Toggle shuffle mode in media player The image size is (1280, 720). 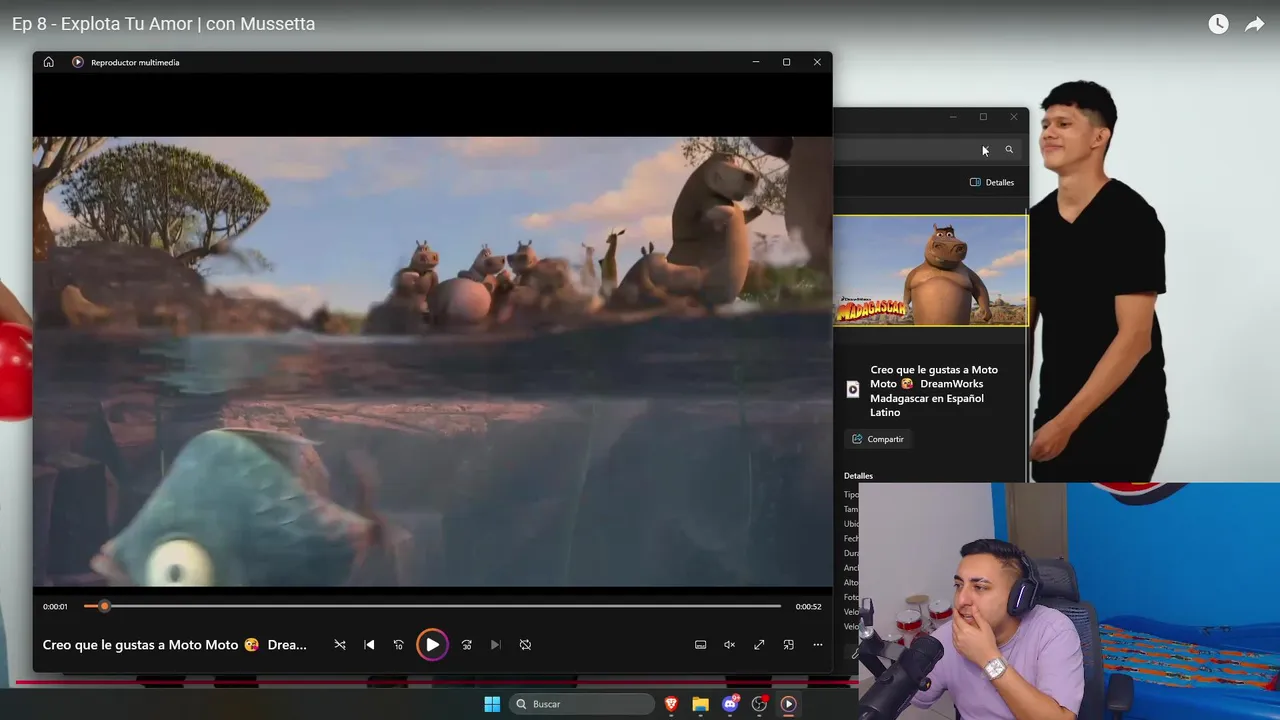pyautogui.click(x=340, y=645)
